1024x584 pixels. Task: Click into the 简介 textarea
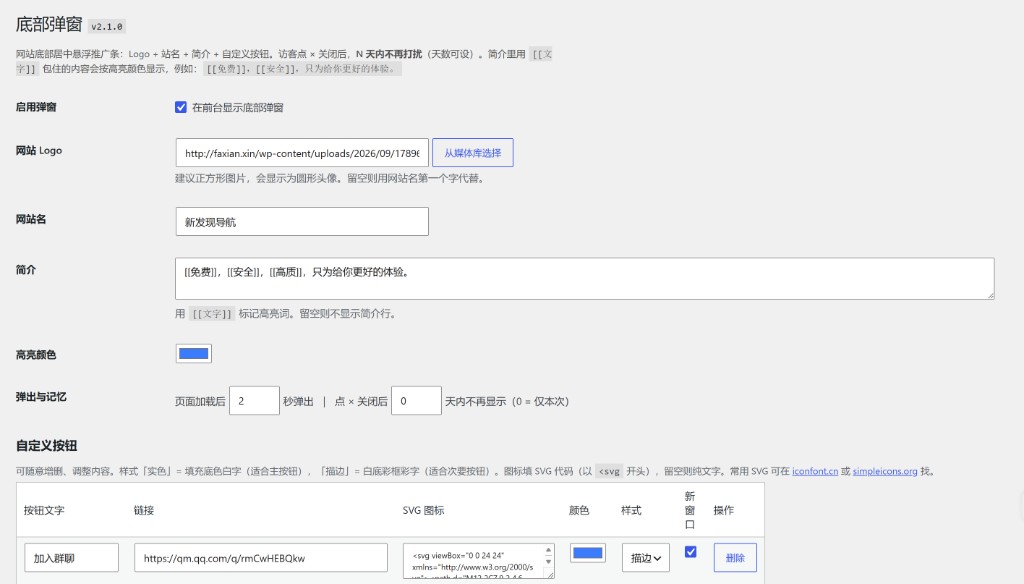[584, 278]
